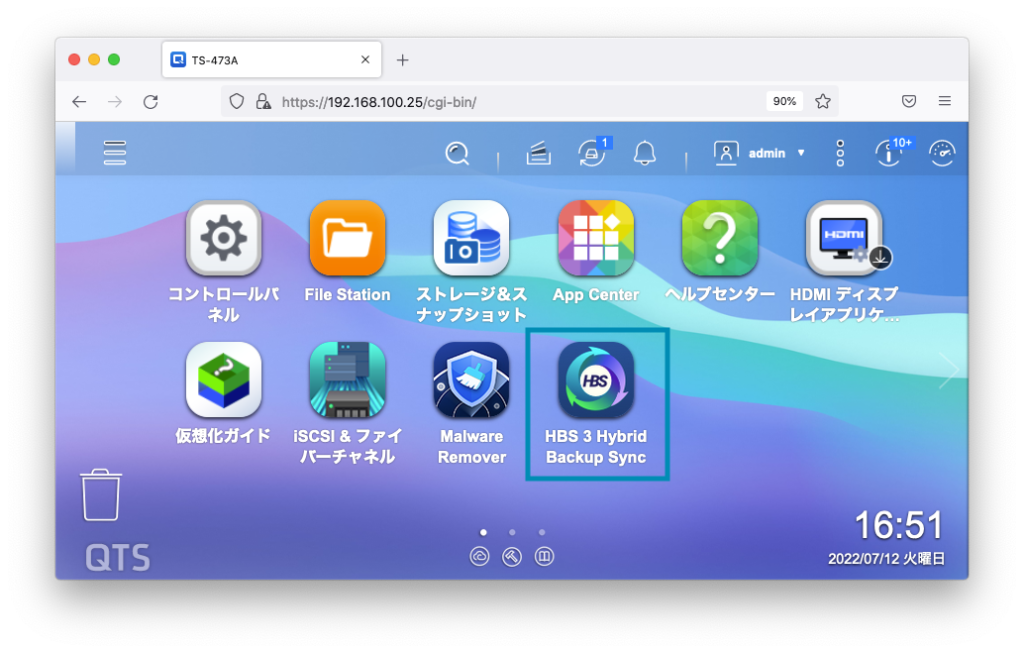Click the QTS search magnifier icon

click(x=457, y=153)
